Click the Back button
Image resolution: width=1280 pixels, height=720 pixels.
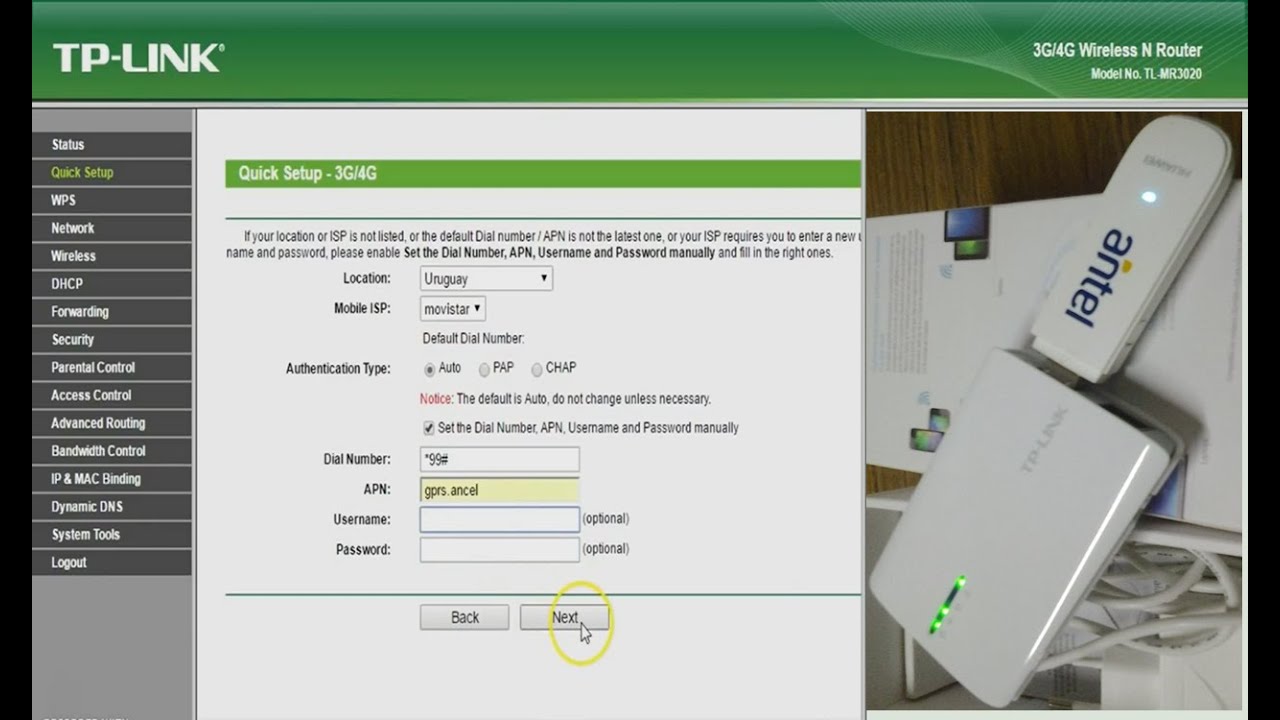pyautogui.click(x=464, y=617)
